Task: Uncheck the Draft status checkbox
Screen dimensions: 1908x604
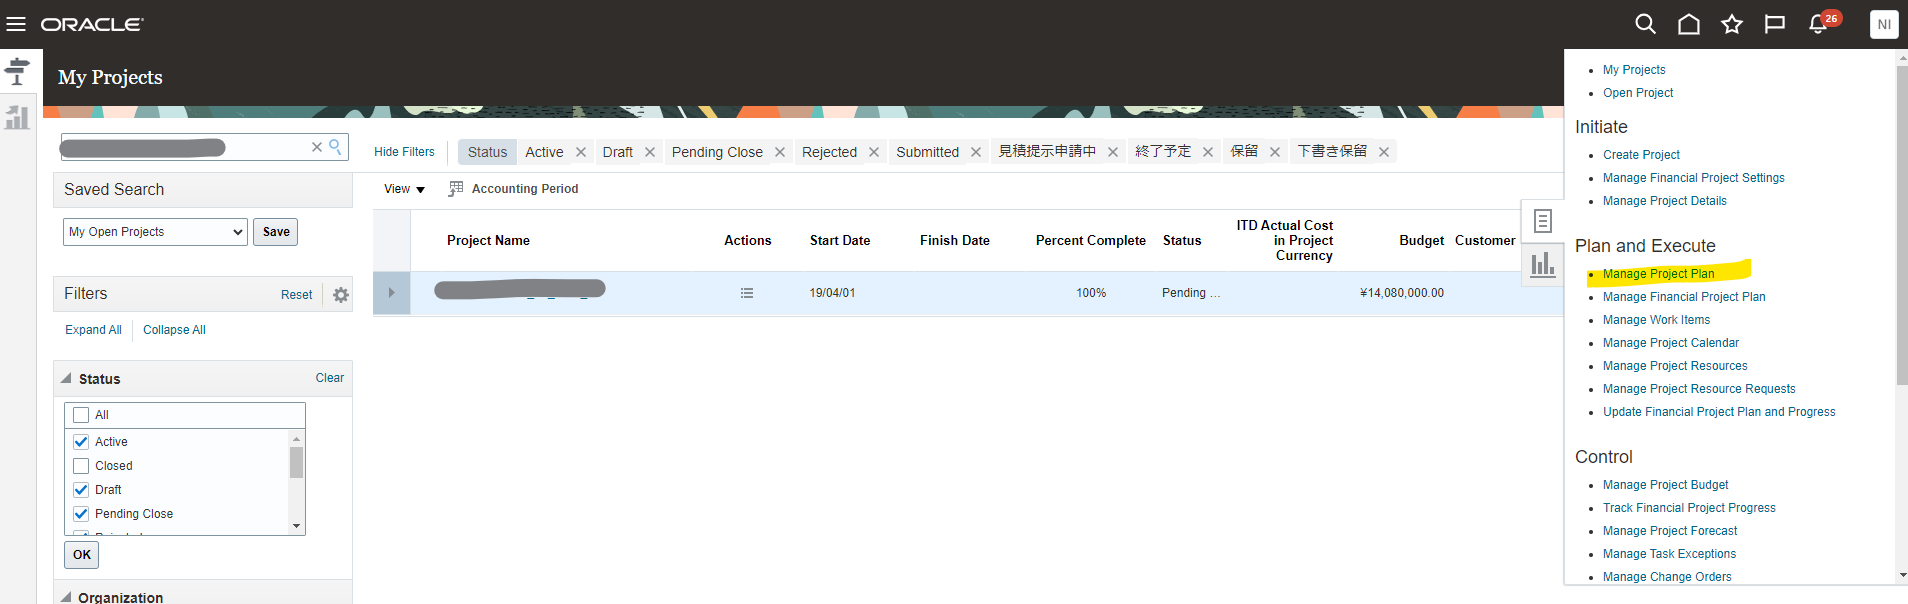Action: 81,490
